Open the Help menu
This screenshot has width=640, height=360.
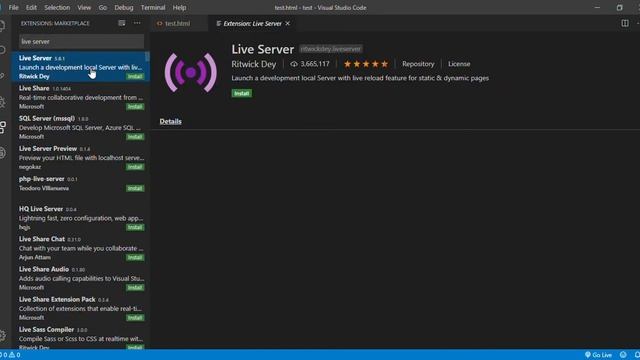pyautogui.click(x=179, y=7)
